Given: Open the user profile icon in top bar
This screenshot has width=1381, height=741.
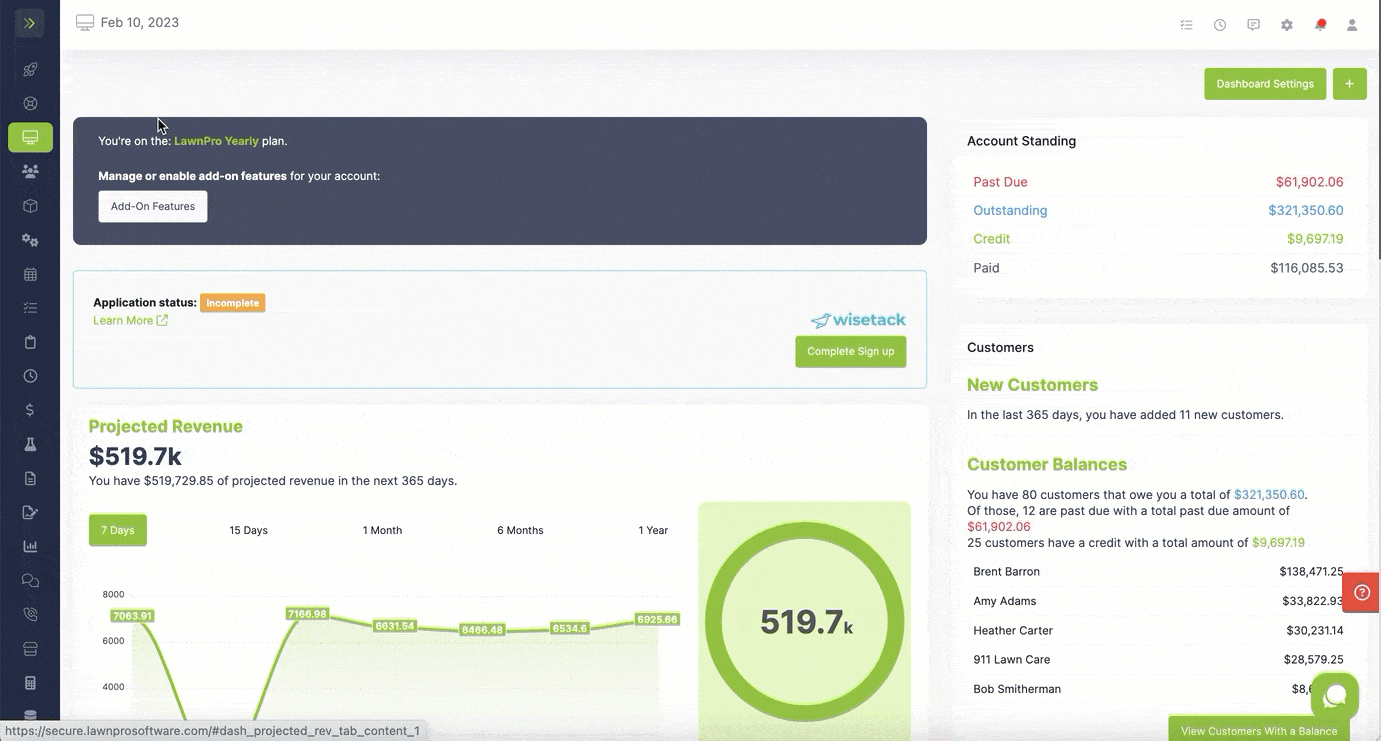Looking at the screenshot, I should coord(1352,25).
